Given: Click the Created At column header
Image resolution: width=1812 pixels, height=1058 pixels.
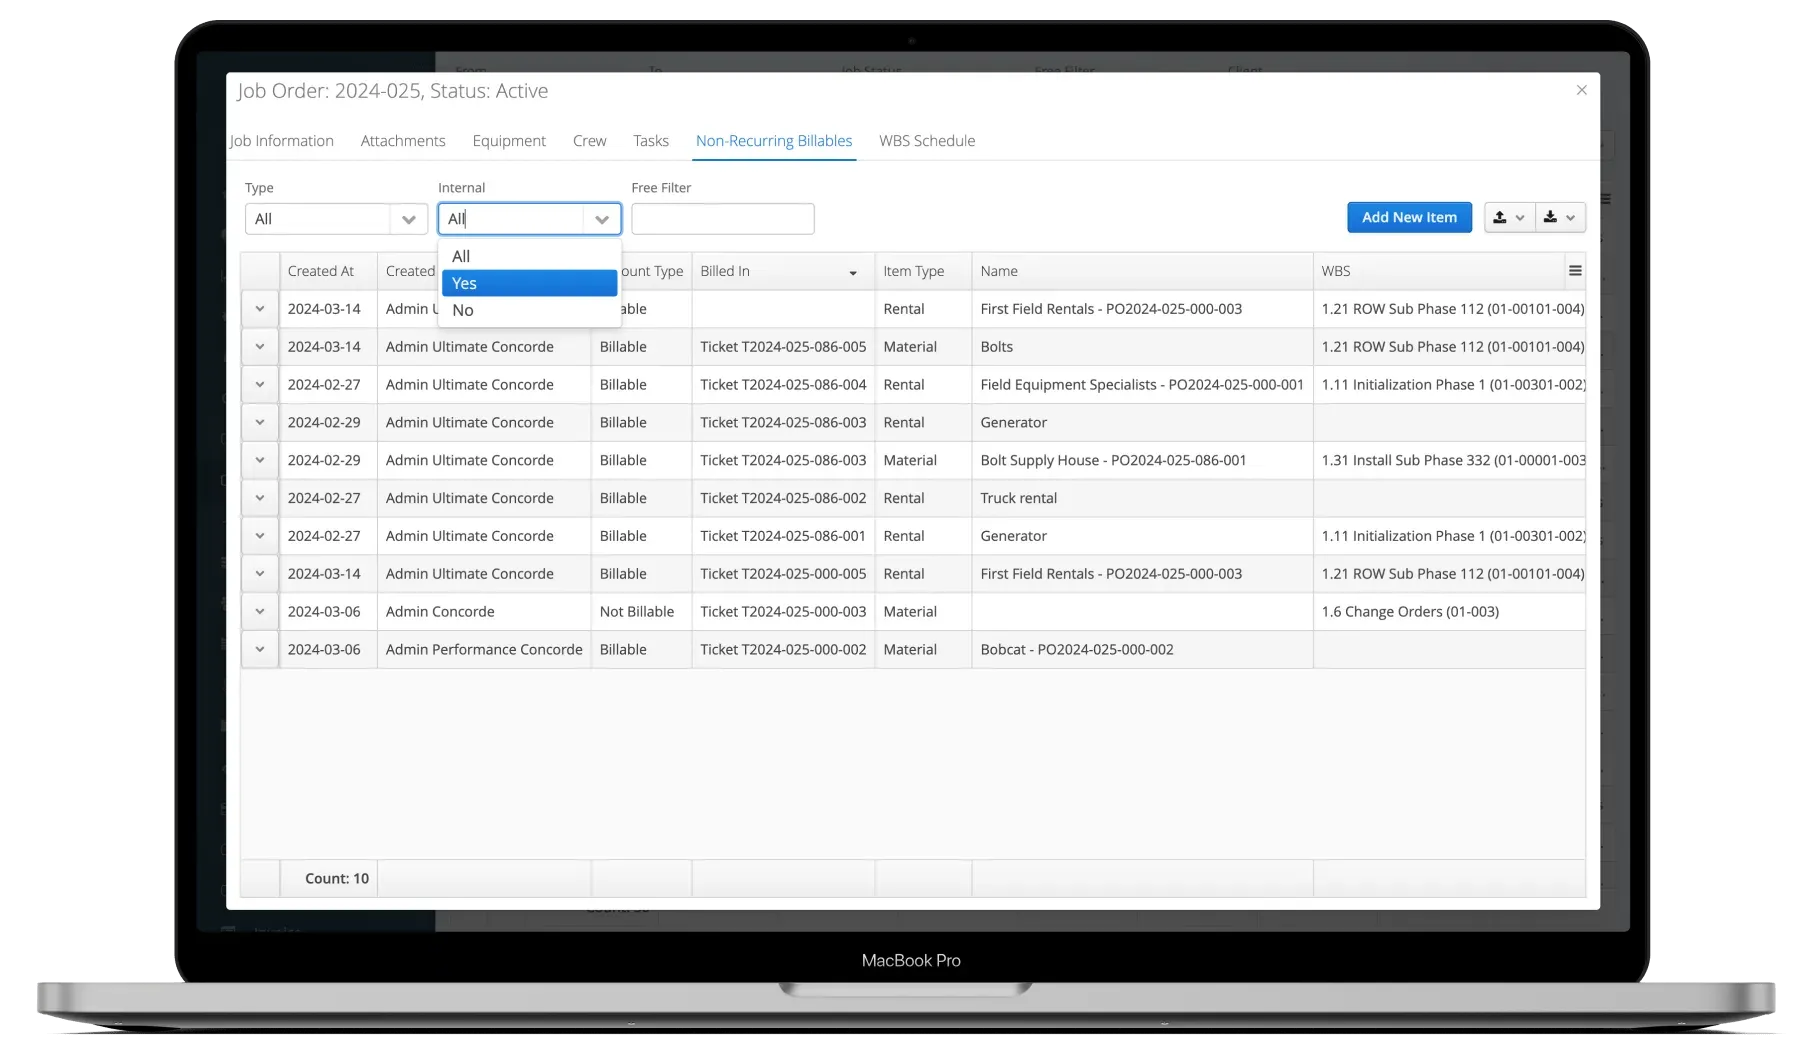Looking at the screenshot, I should [322, 270].
